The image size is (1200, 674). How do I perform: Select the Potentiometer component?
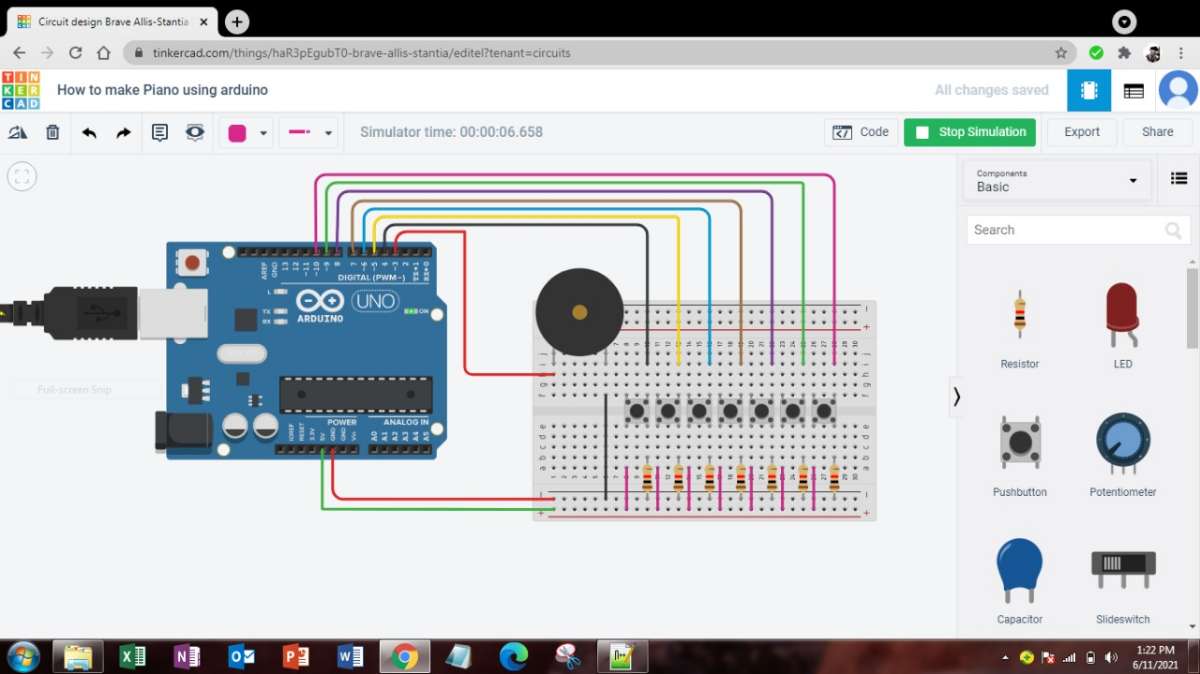click(1122, 455)
